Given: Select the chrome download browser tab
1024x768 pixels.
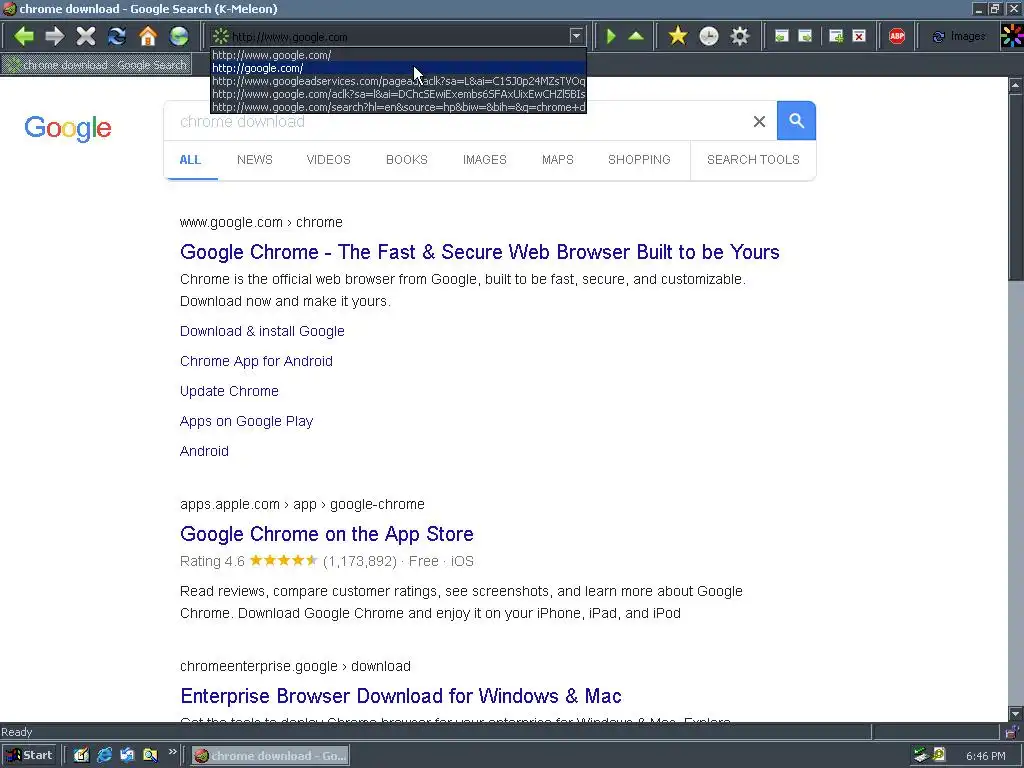Looking at the screenshot, I should coord(97,65).
